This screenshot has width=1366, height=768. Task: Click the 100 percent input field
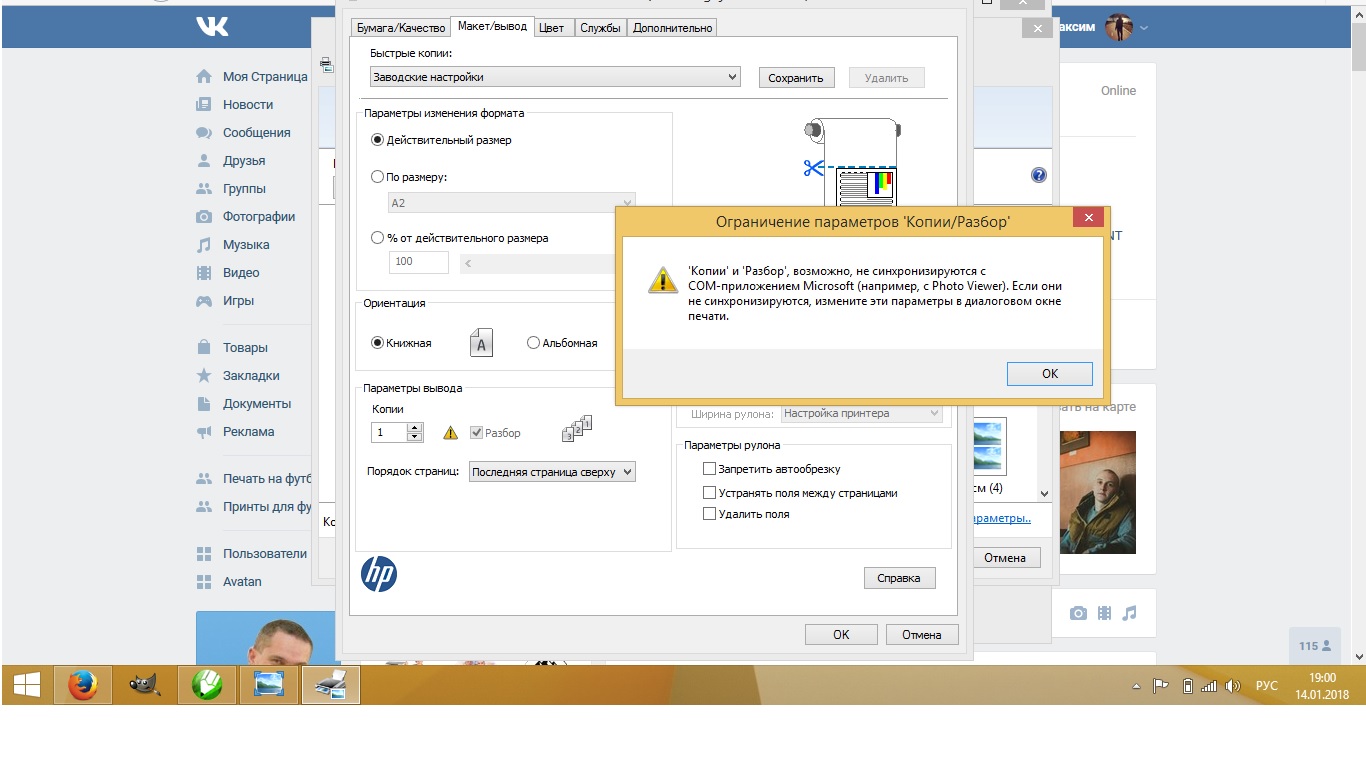coord(418,262)
